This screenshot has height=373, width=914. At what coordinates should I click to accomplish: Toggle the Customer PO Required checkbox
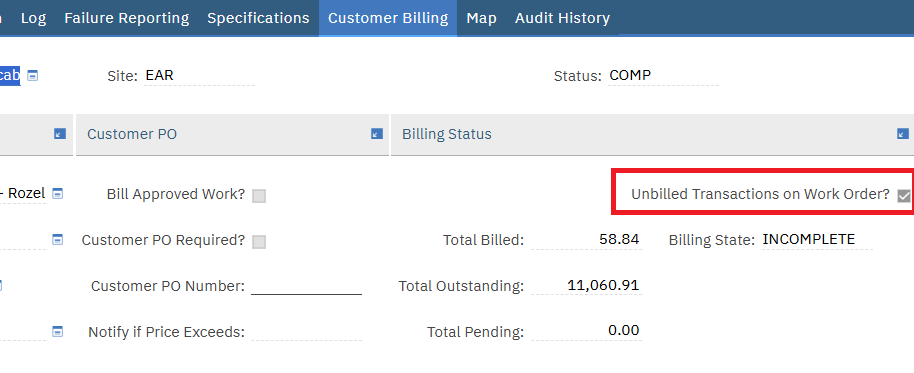259,242
